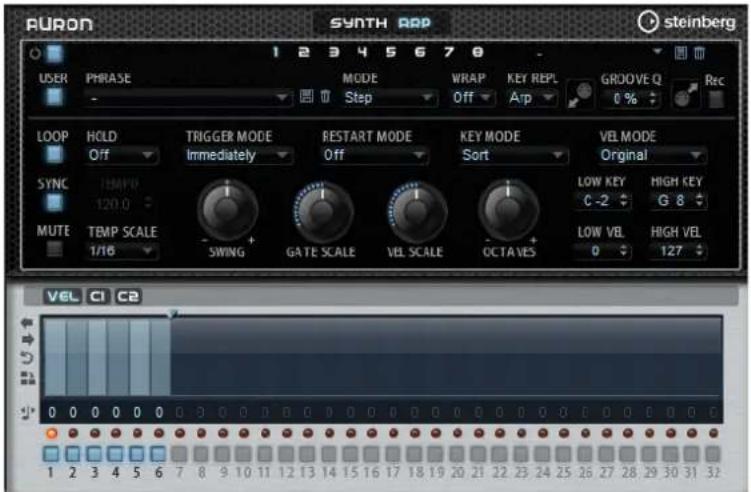Enable step 7 button
This screenshot has width=751, height=492.
coord(179,453)
